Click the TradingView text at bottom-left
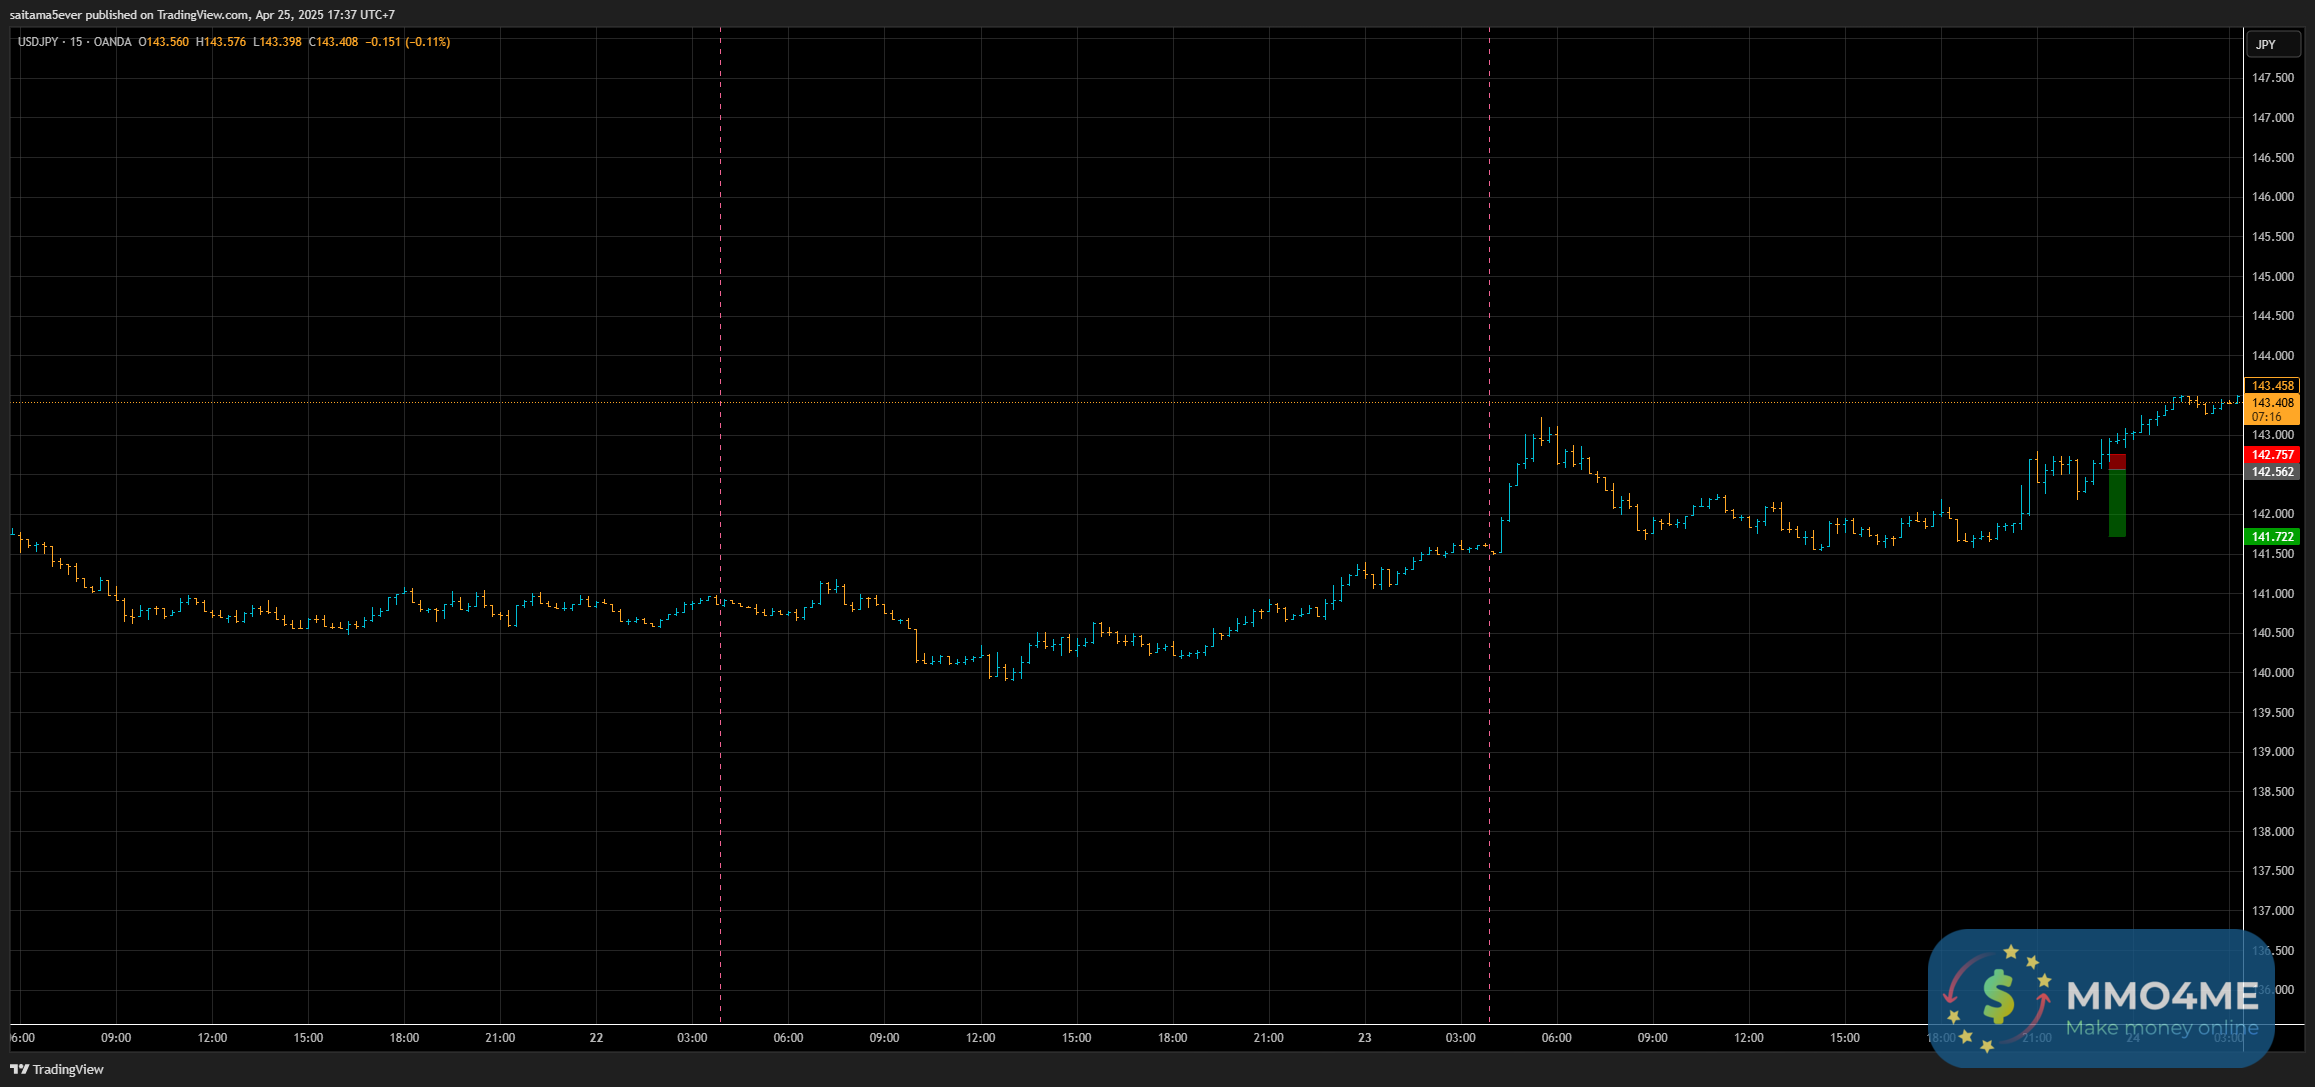The image size is (2315, 1087). [x=68, y=1069]
